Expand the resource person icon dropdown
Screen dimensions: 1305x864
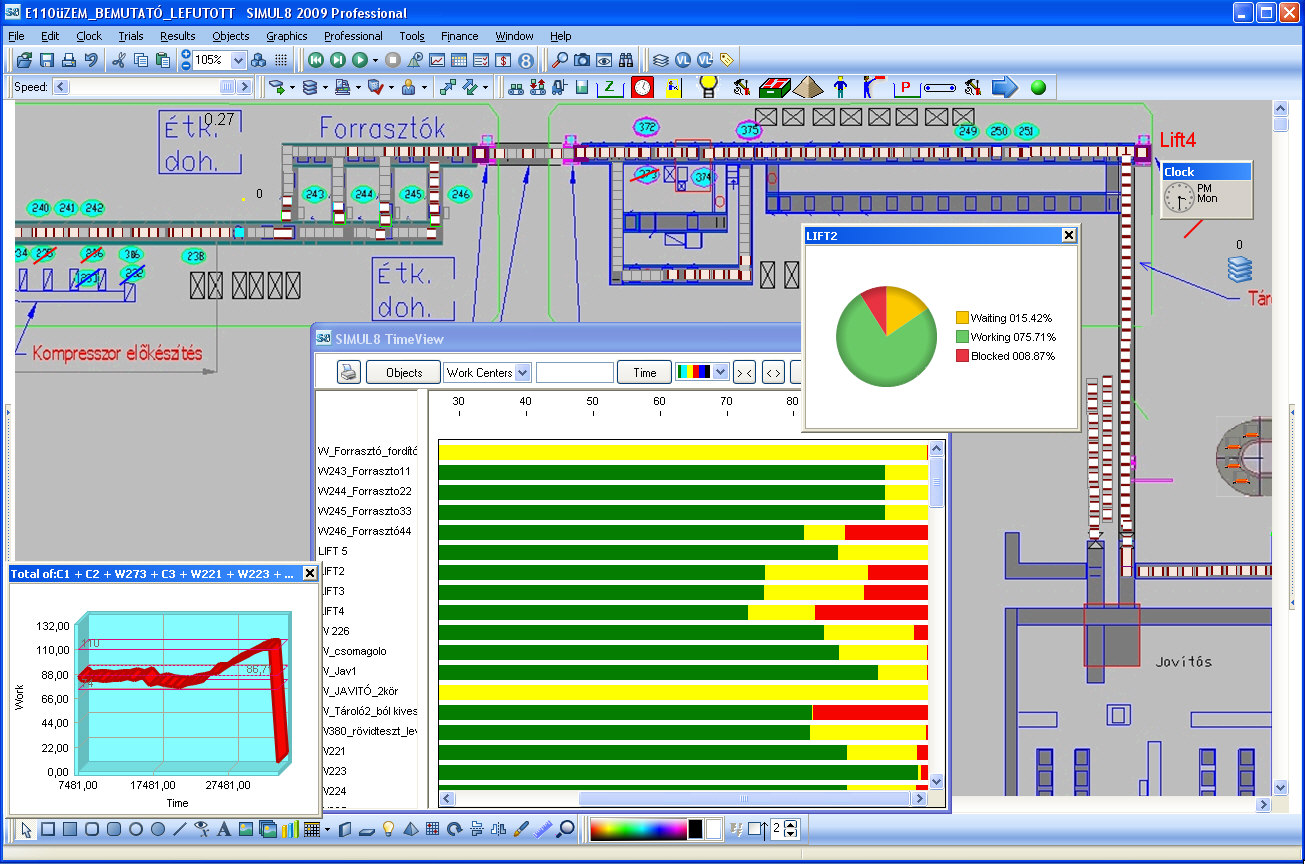tap(424, 87)
